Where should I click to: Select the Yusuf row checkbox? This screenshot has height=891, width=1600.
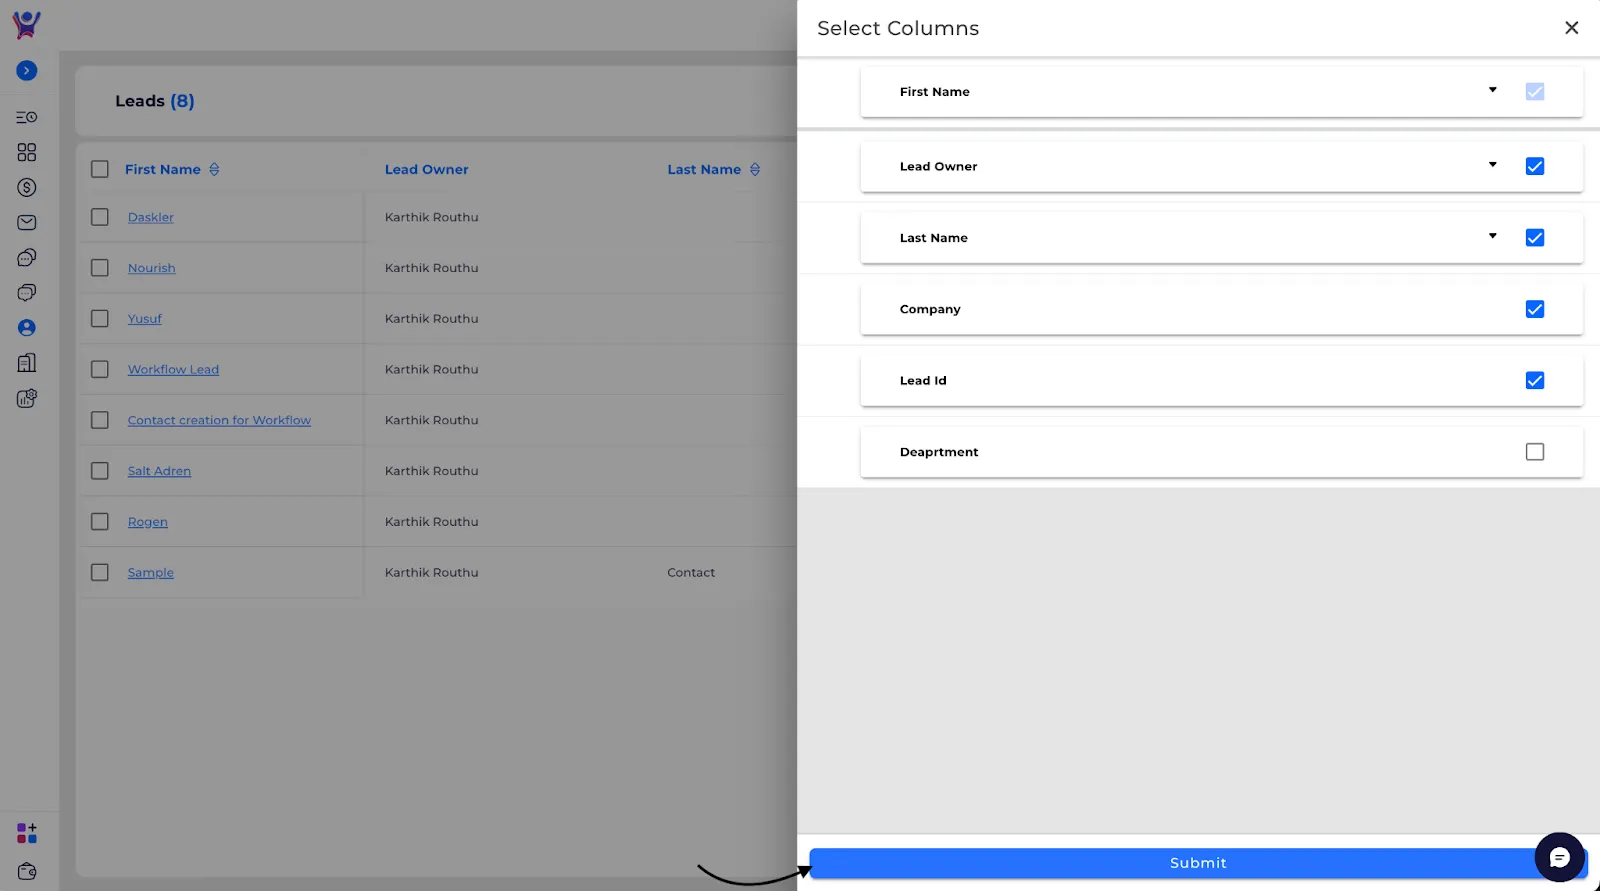pos(100,318)
